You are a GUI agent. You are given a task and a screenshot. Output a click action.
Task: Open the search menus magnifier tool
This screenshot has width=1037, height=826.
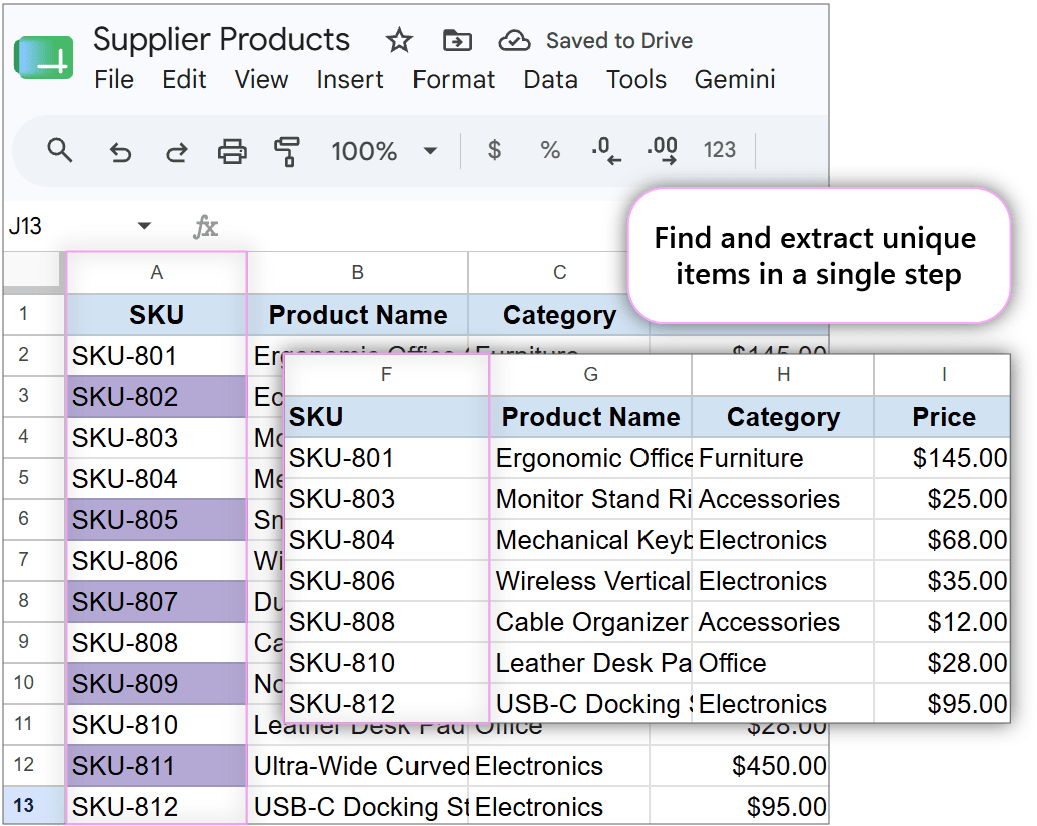click(x=60, y=150)
